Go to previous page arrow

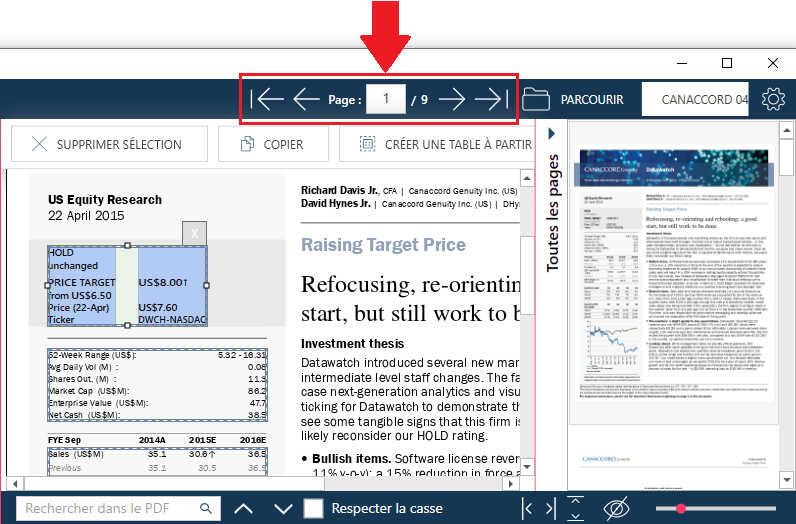(307, 99)
